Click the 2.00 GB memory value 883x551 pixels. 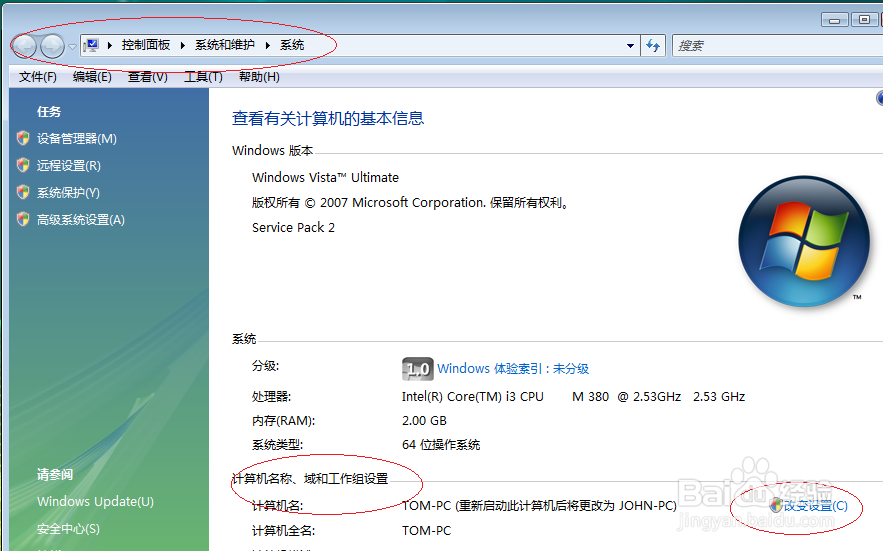tap(424, 421)
